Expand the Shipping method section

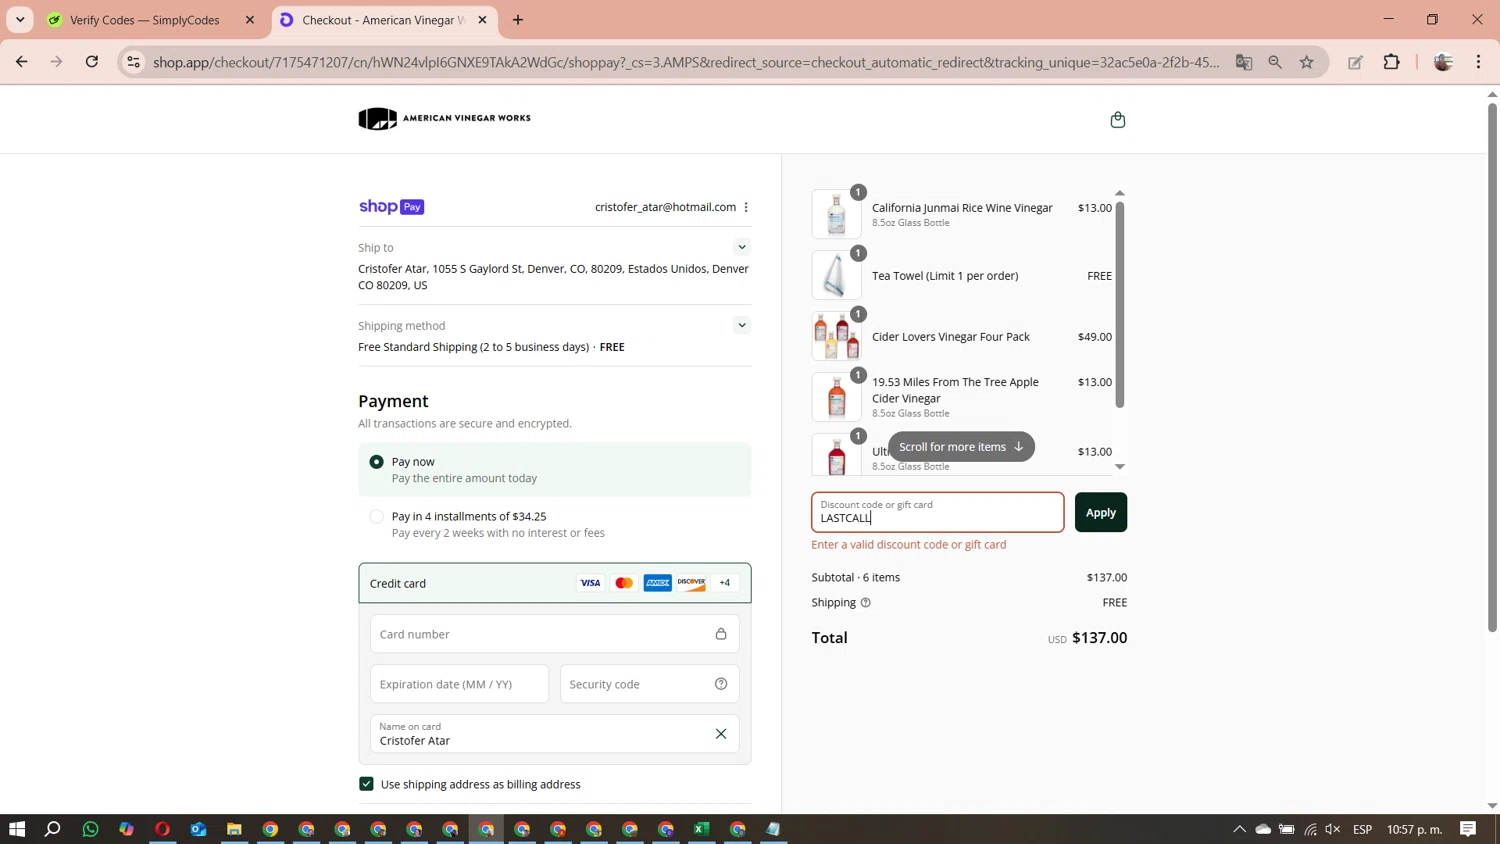pos(742,325)
